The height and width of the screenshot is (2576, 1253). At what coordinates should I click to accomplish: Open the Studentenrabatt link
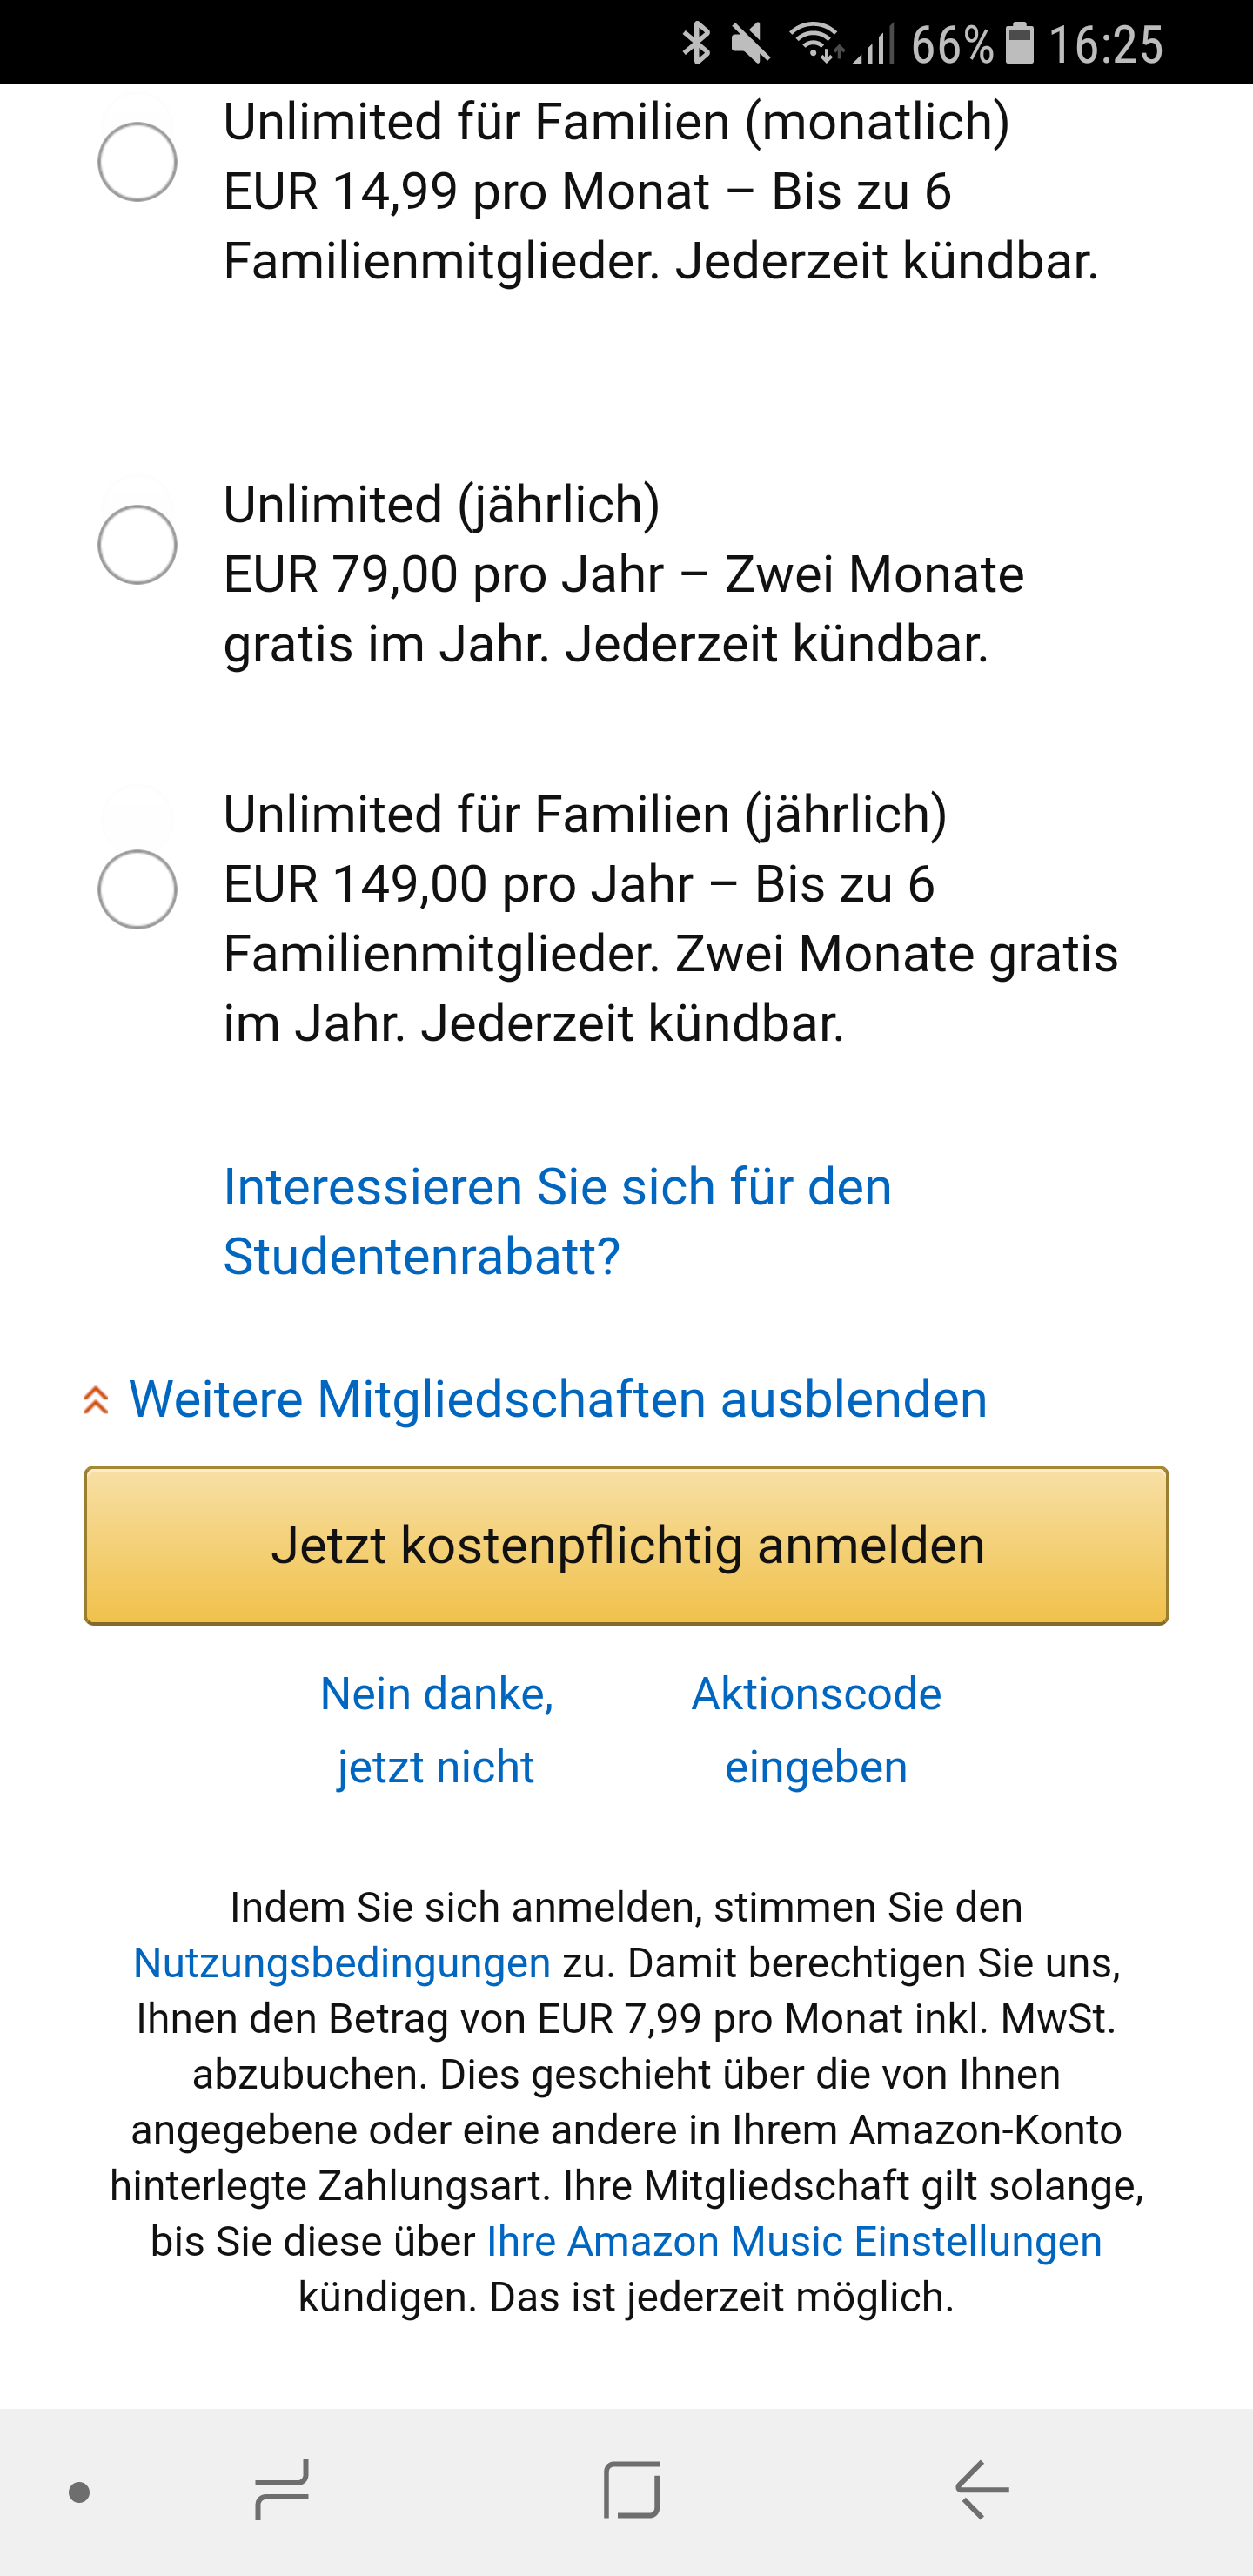point(557,1221)
